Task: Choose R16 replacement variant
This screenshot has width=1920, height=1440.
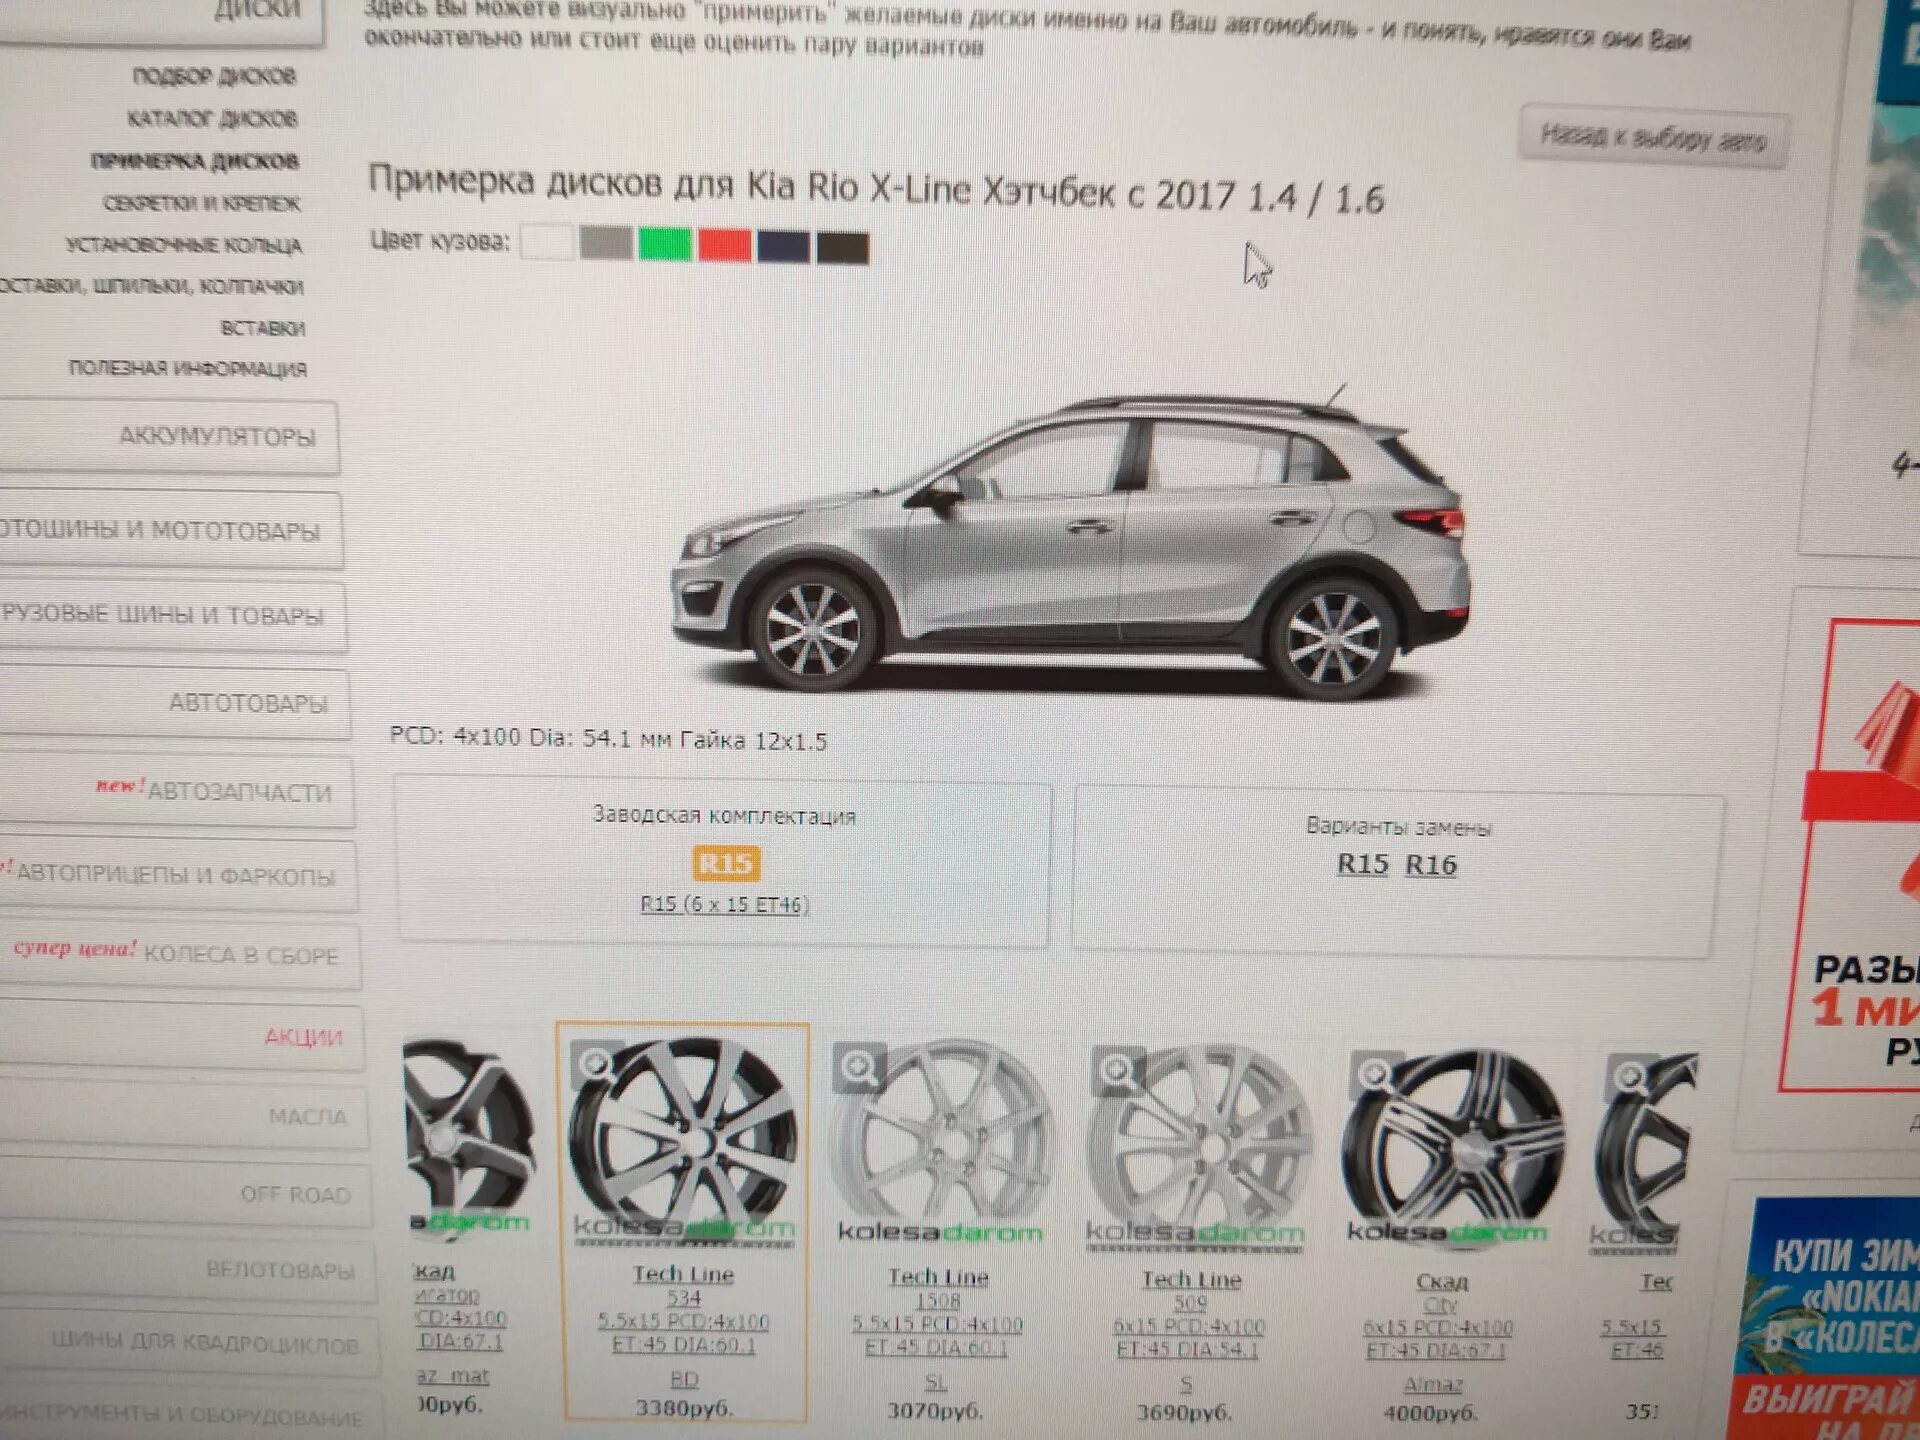Action: (1431, 865)
